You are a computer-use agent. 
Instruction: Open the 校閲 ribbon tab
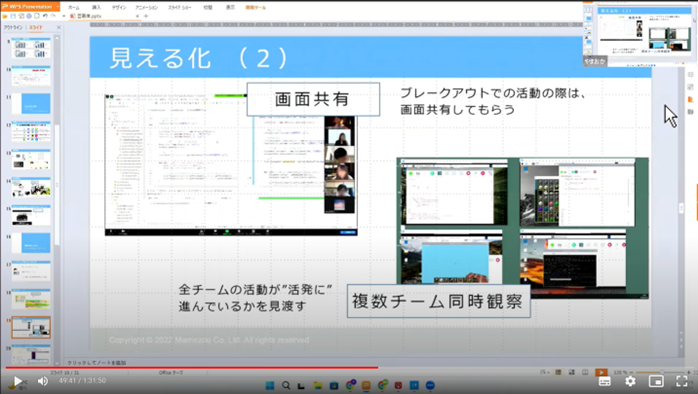[x=207, y=8]
